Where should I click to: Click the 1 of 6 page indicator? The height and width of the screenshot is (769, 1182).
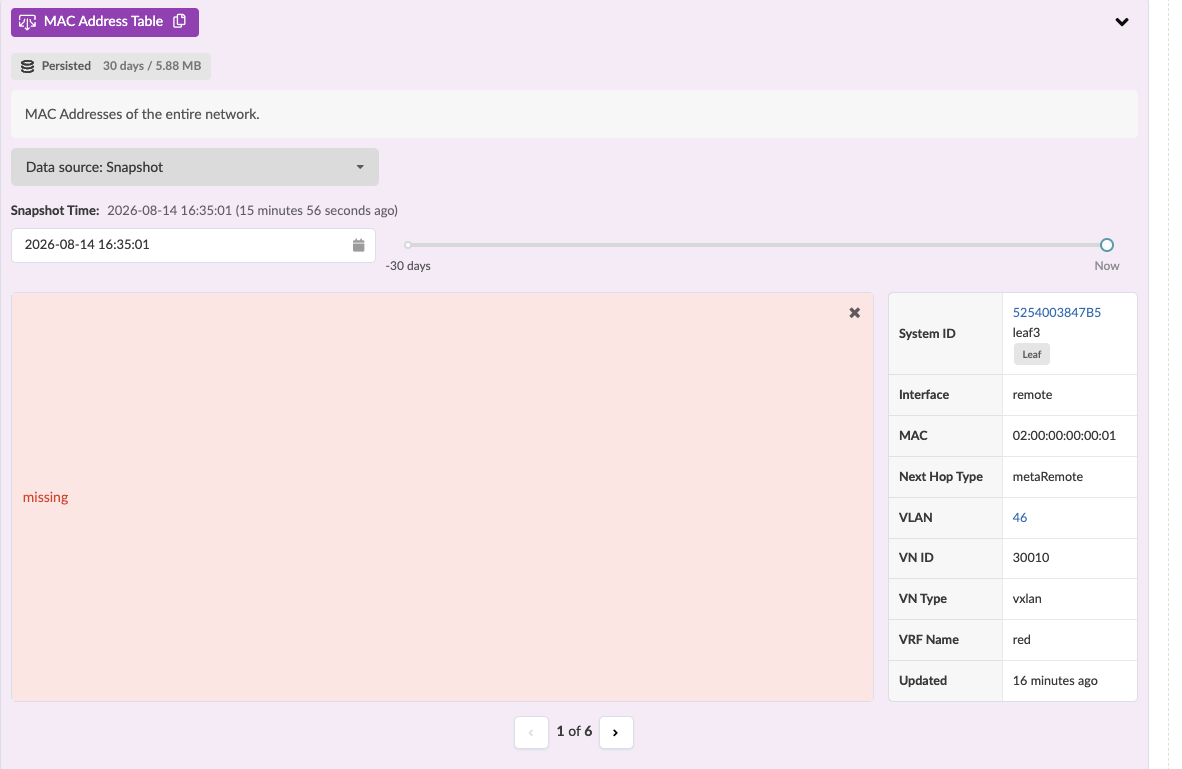(x=574, y=732)
